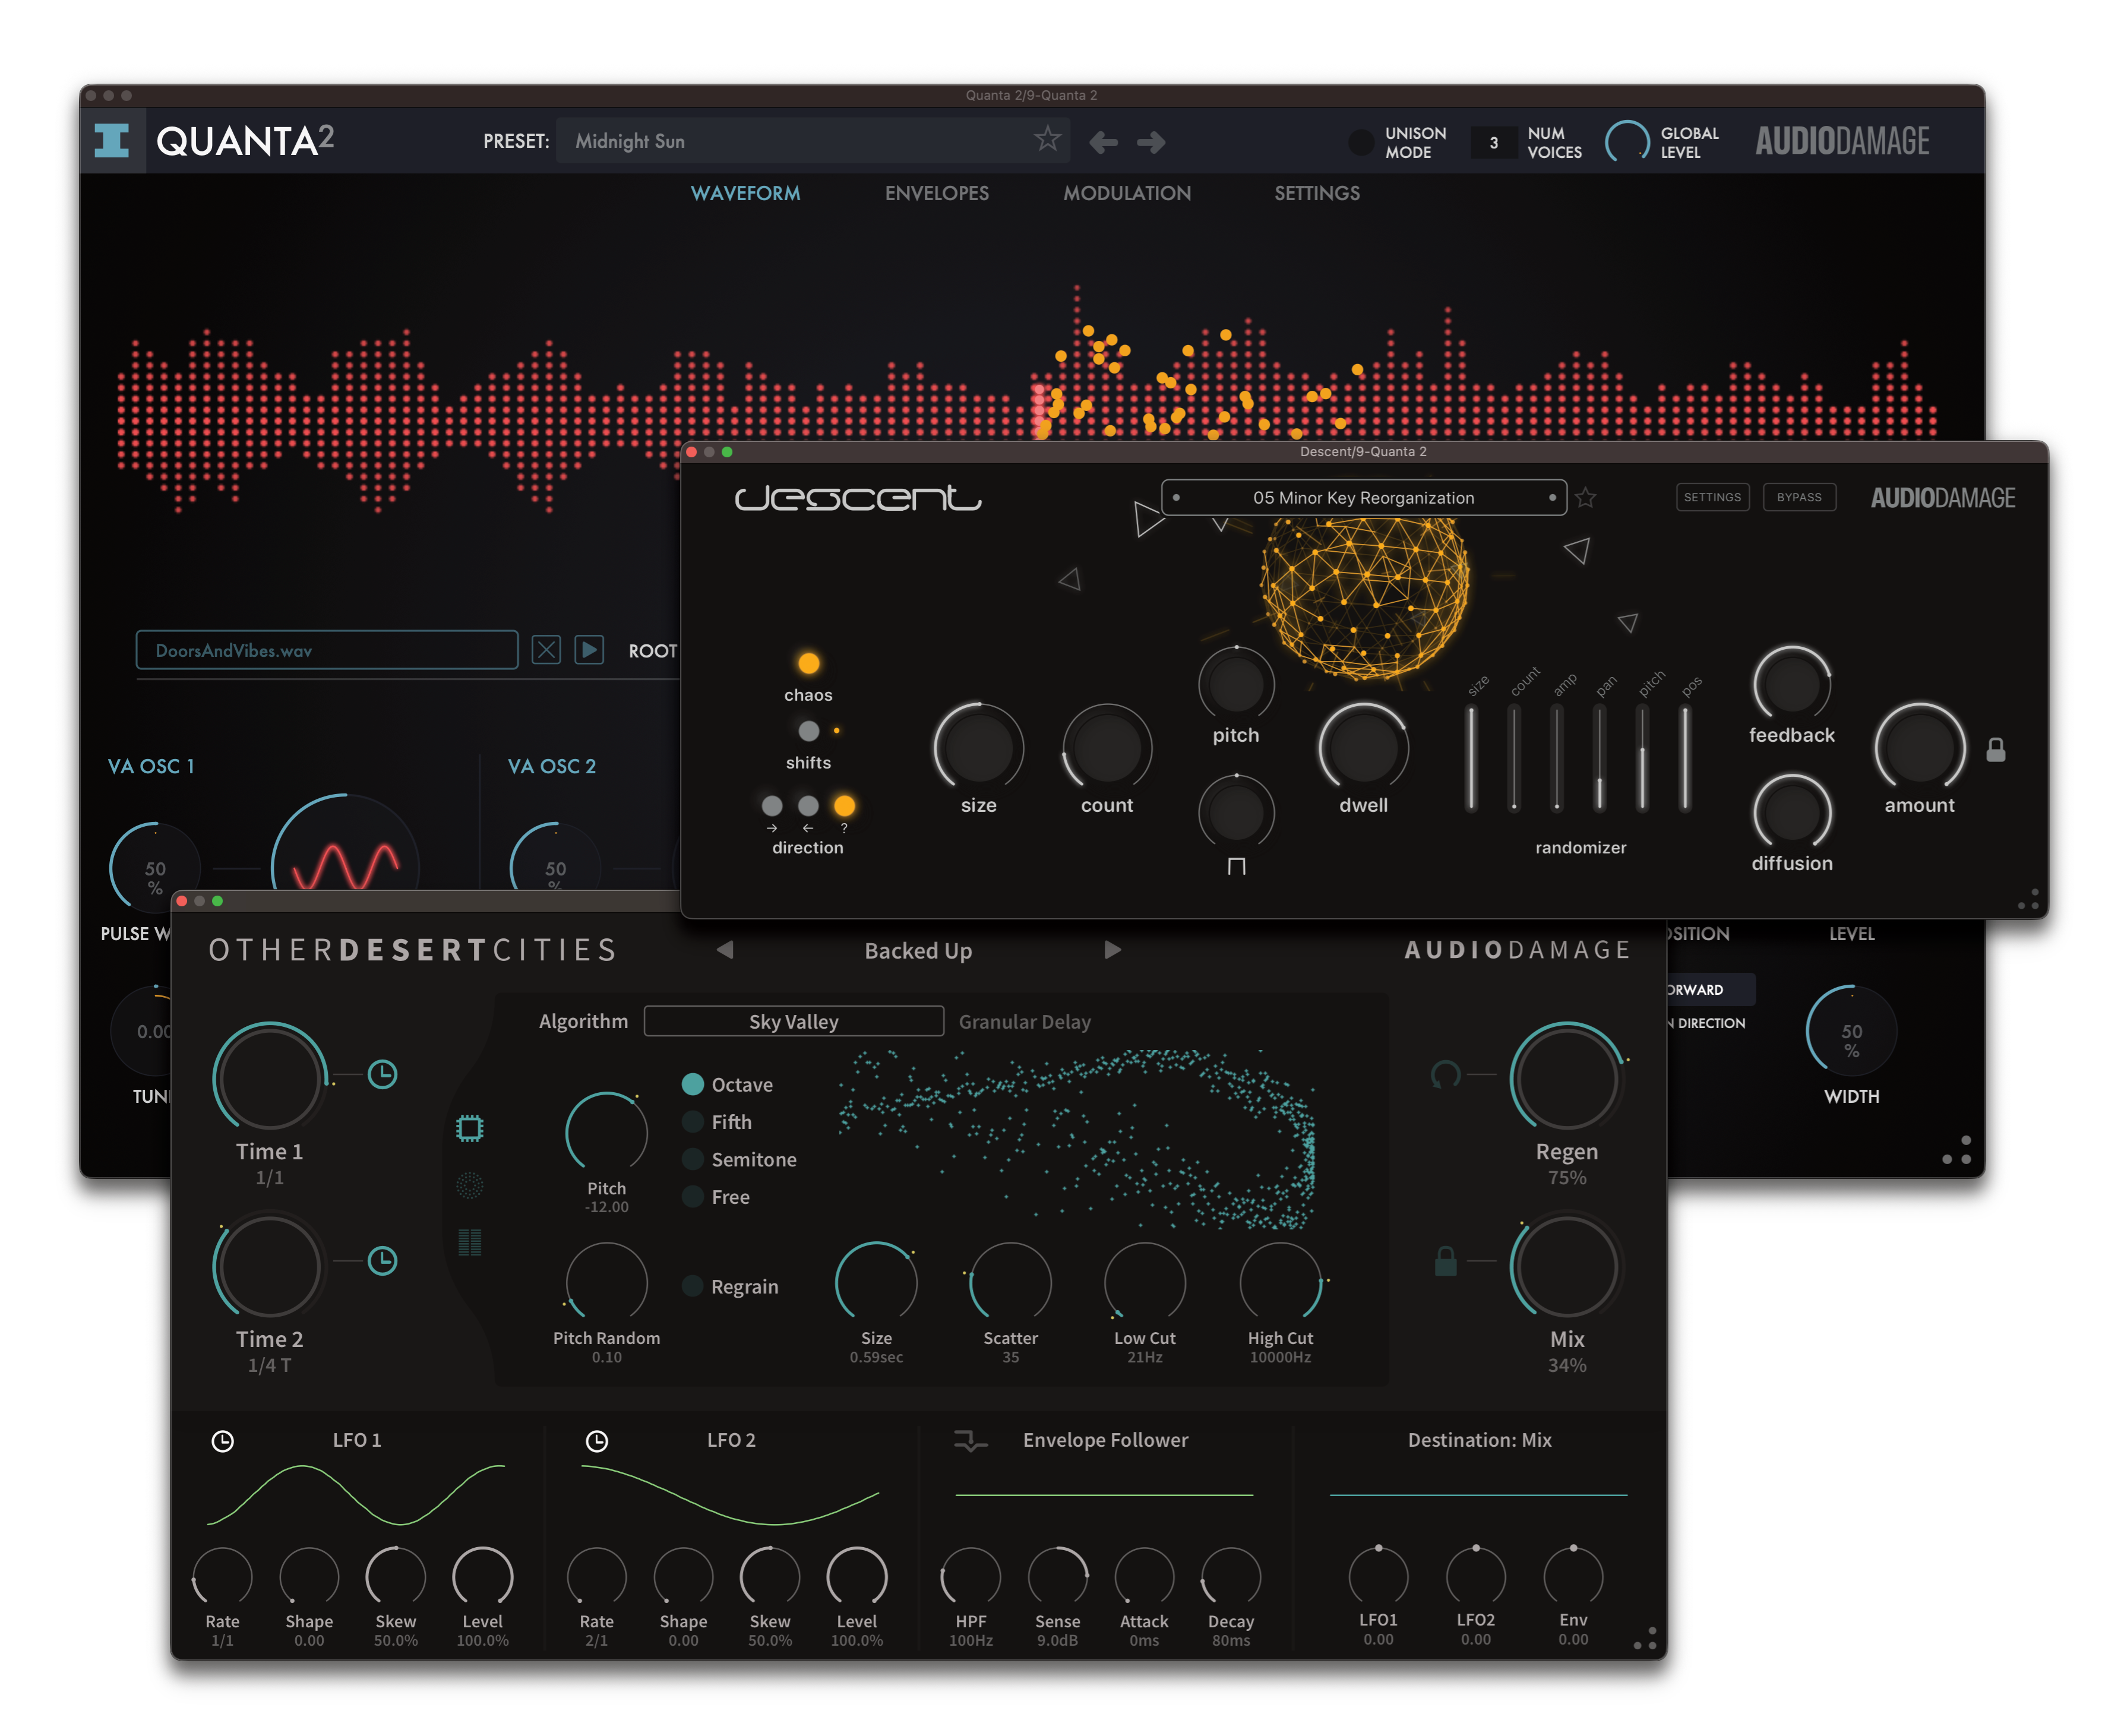Select the dotted circle algorithm icon

point(469,1186)
